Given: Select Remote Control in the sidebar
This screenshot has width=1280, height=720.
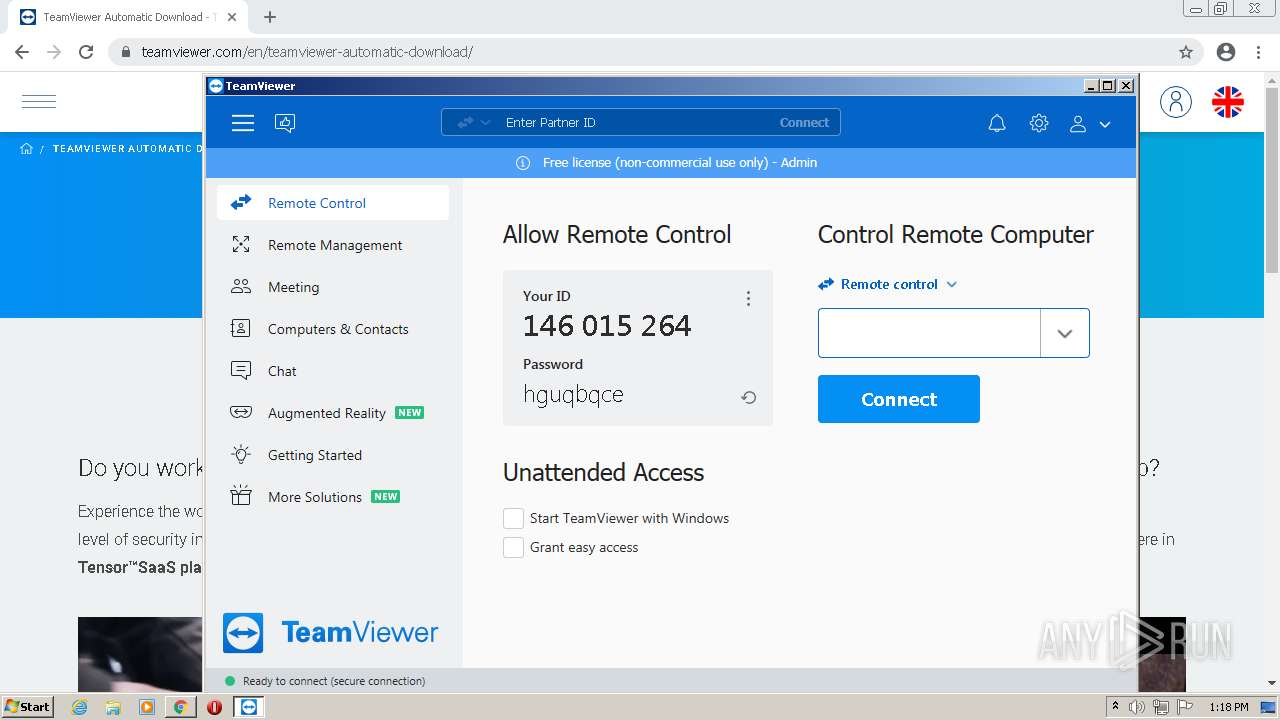Looking at the screenshot, I should (333, 203).
